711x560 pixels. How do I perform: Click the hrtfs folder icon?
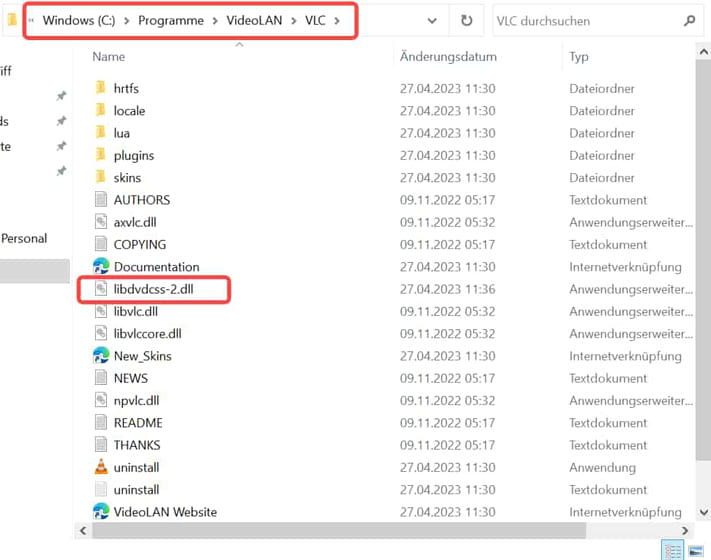[x=101, y=88]
